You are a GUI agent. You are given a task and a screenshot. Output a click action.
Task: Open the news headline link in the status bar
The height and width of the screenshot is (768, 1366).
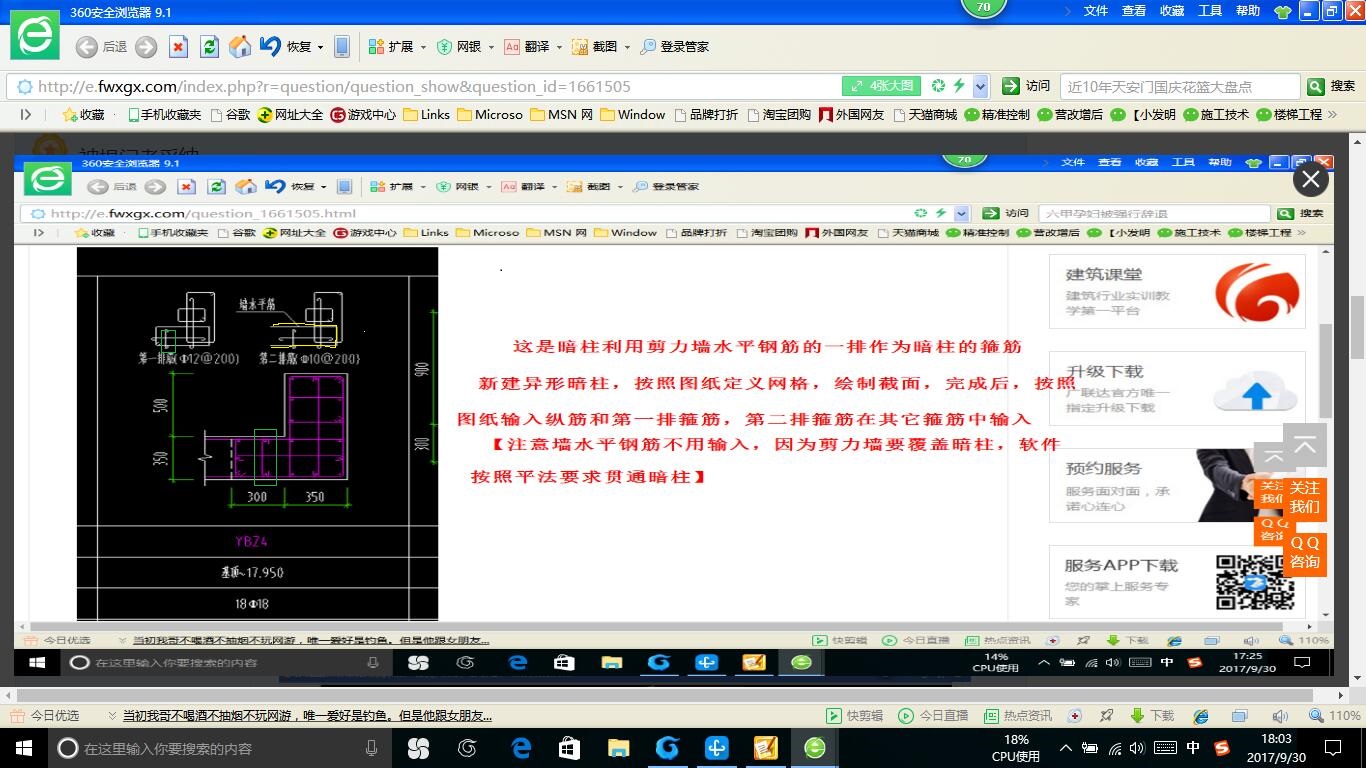click(307, 716)
